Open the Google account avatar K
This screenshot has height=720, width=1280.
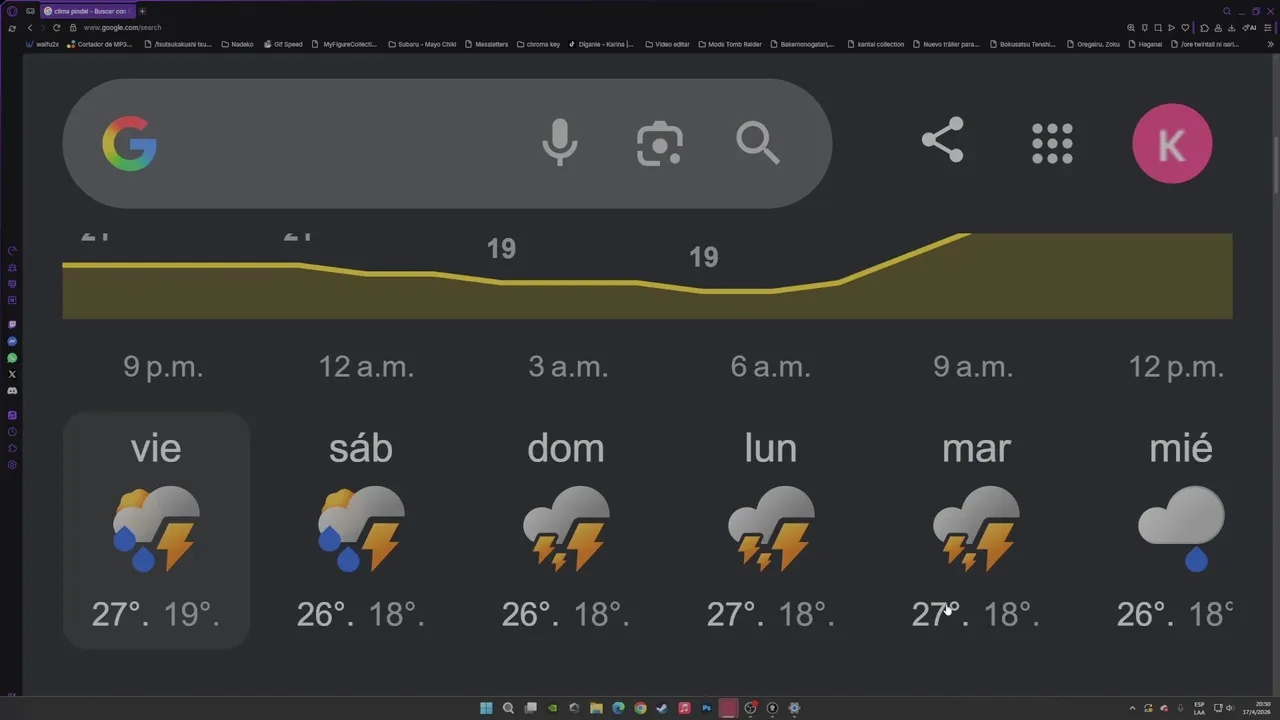1172,144
